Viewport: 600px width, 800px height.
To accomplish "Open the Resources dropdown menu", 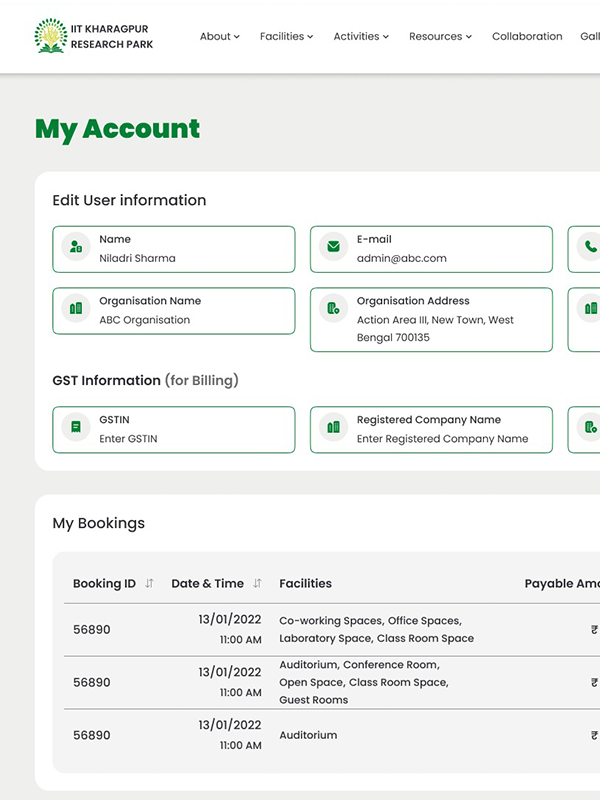I will point(440,36).
